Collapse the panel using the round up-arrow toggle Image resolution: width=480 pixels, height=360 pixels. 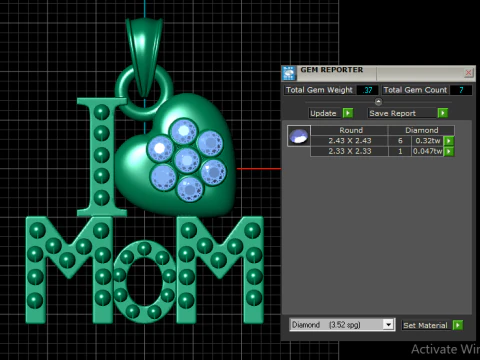coord(378,102)
